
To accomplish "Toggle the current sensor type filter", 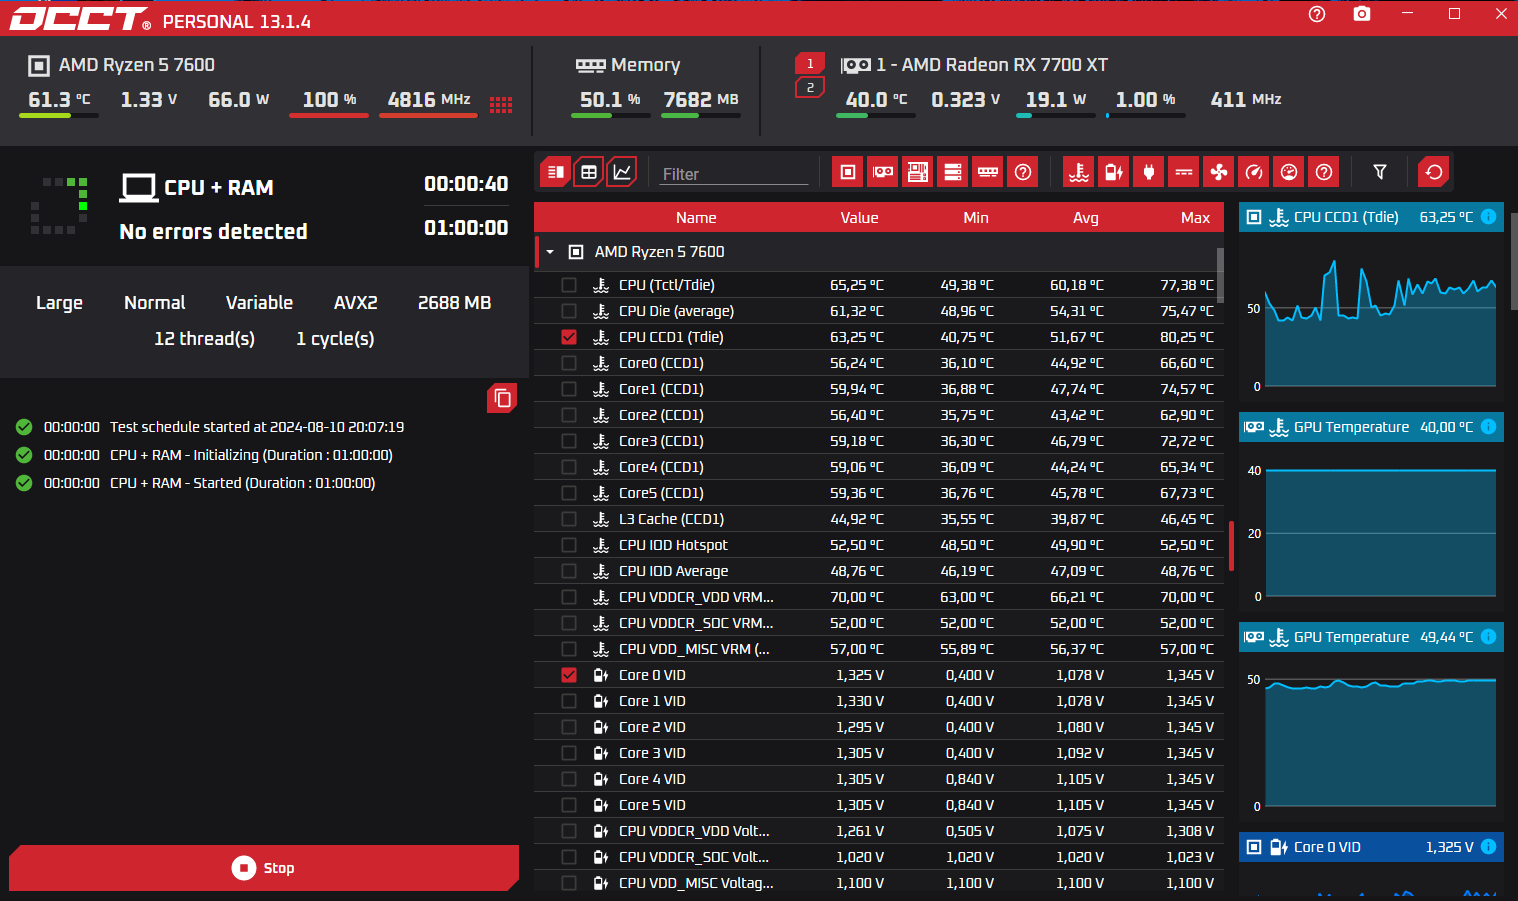I will click(1184, 172).
